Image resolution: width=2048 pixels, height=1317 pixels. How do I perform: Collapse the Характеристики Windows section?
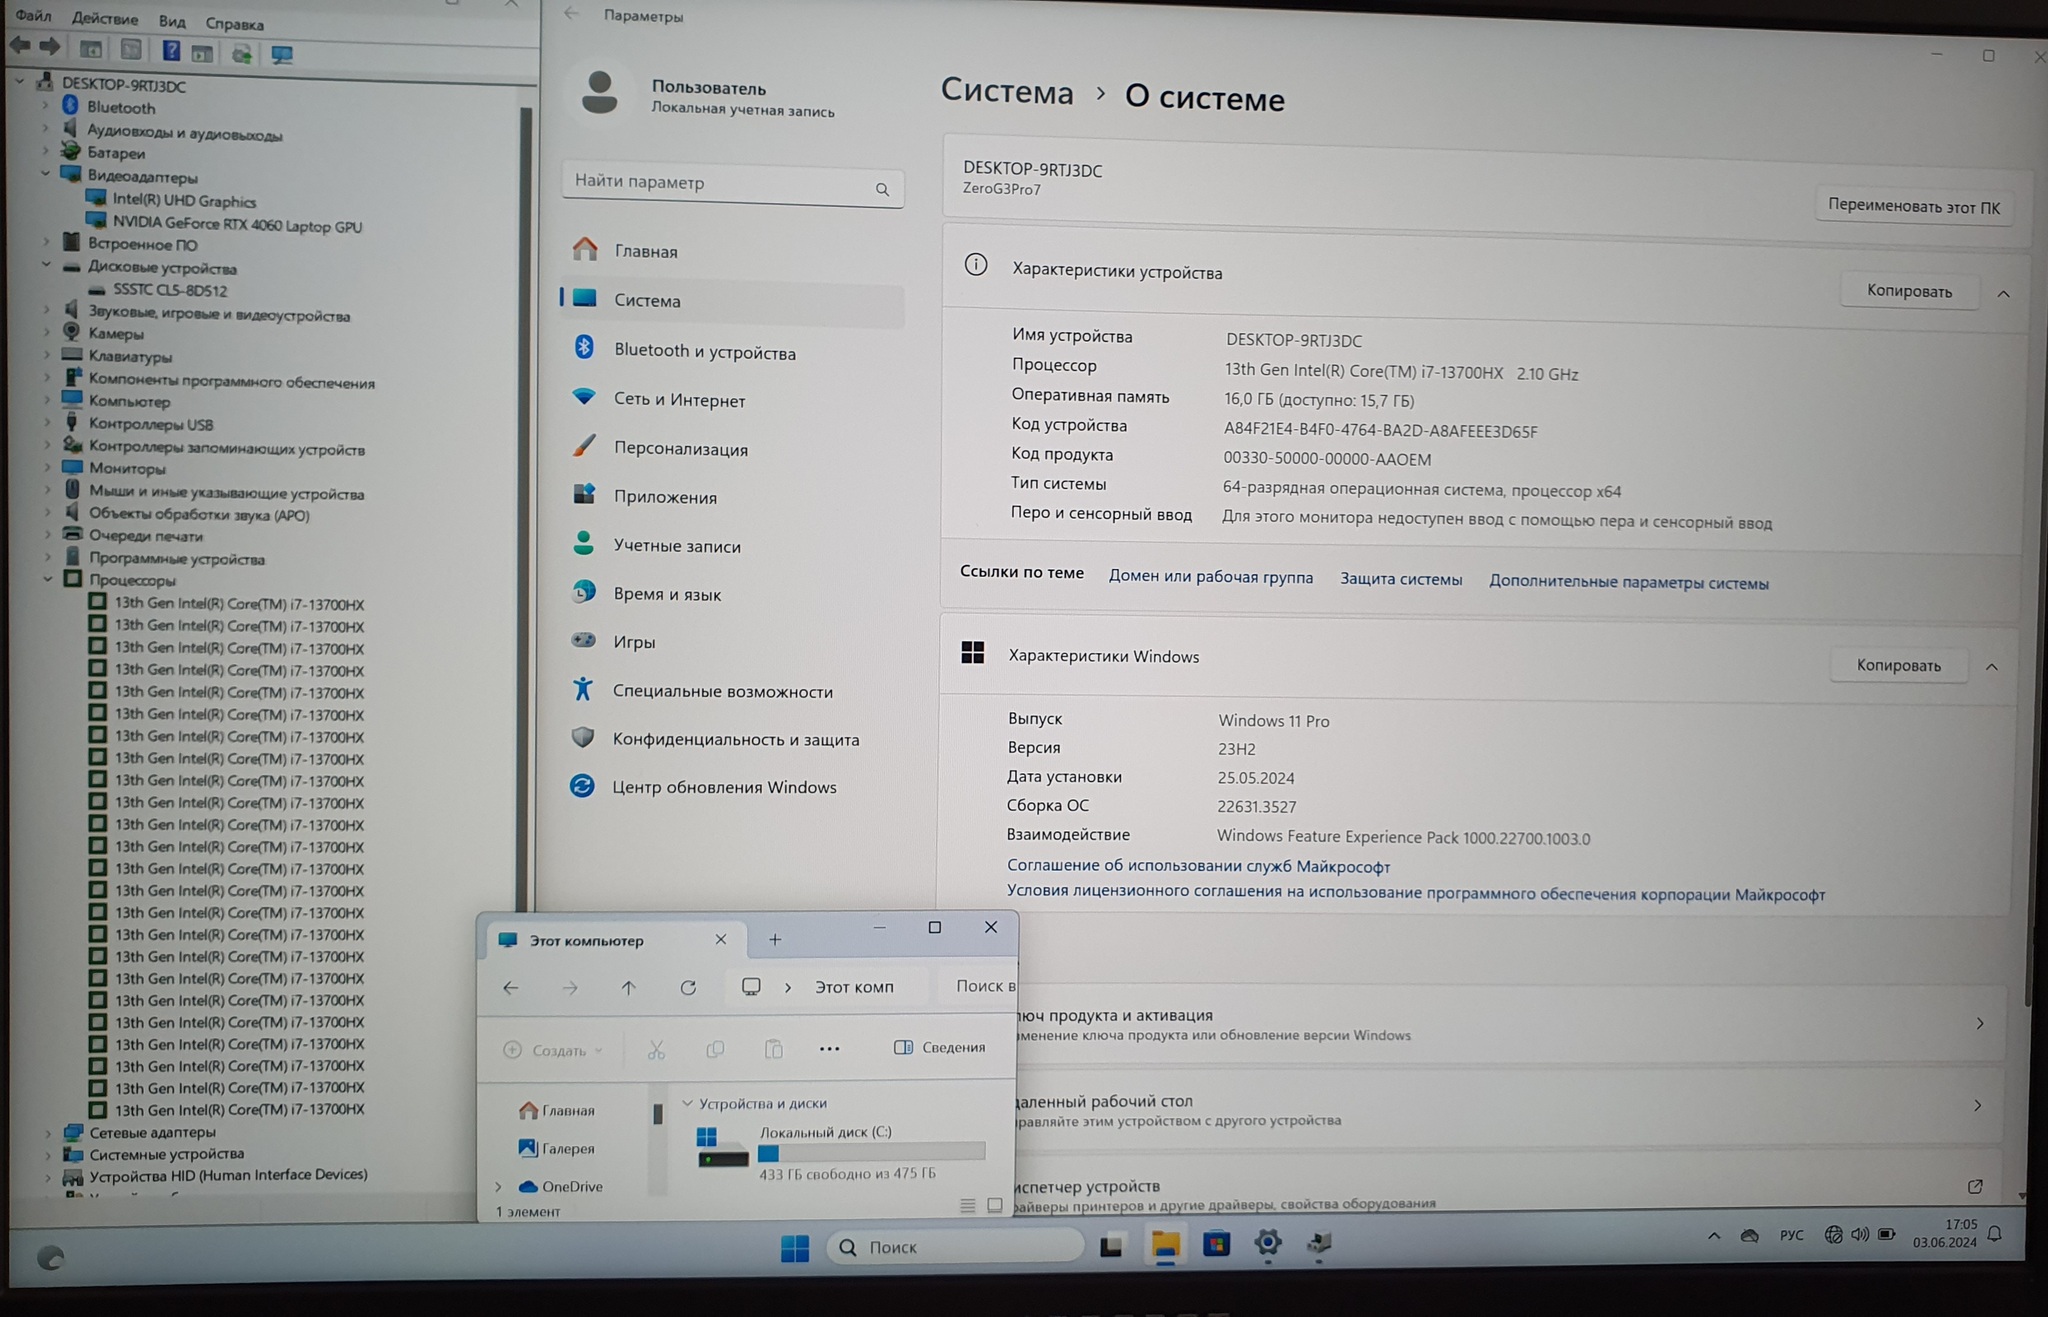coord(1991,667)
